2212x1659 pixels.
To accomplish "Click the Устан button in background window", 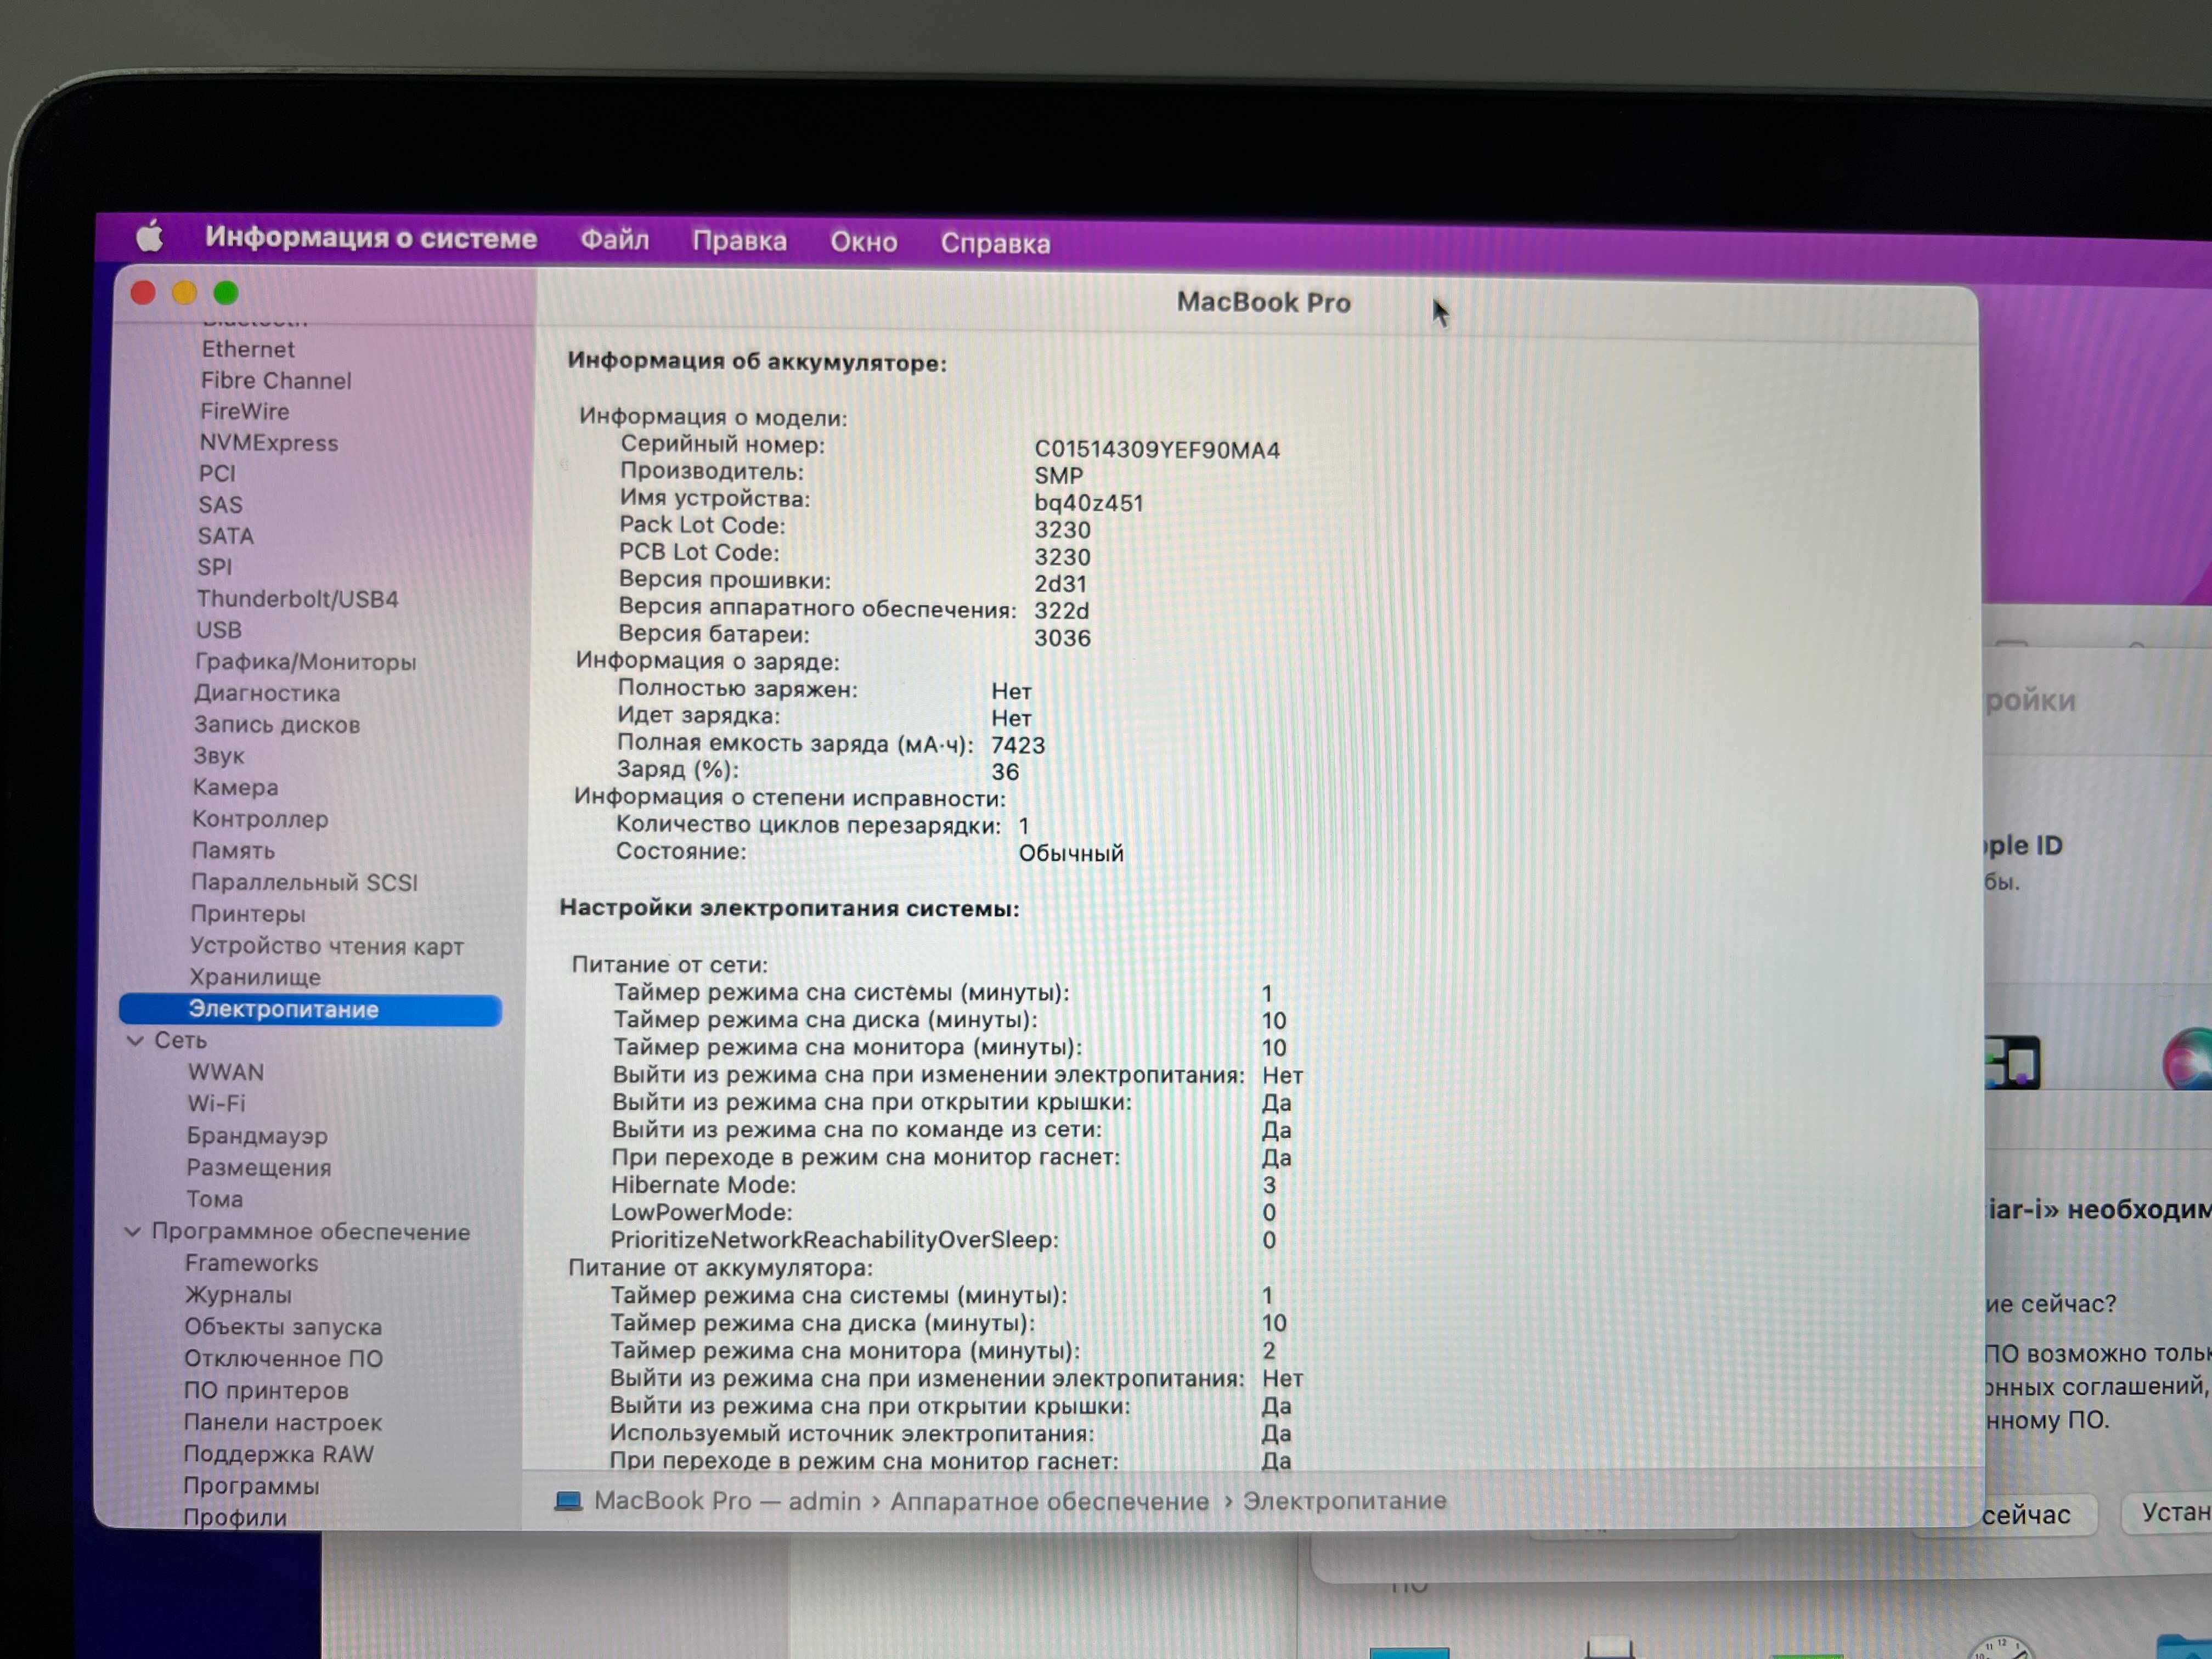I will 2167,1513.
